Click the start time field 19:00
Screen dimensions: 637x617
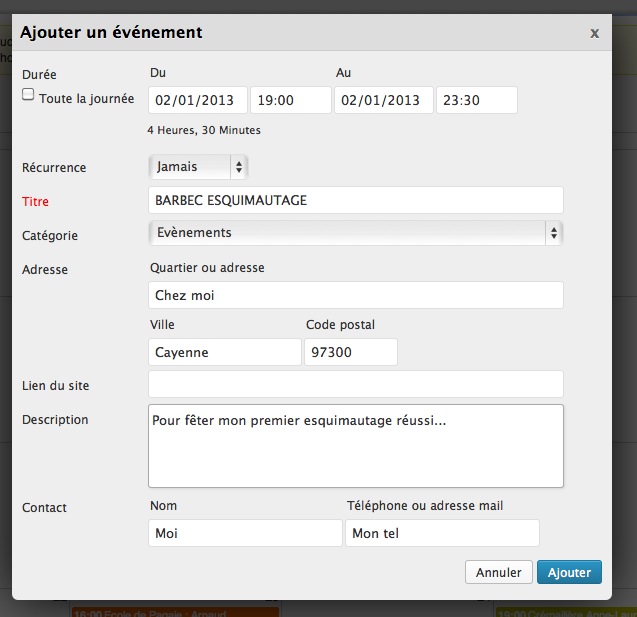[x=290, y=100]
